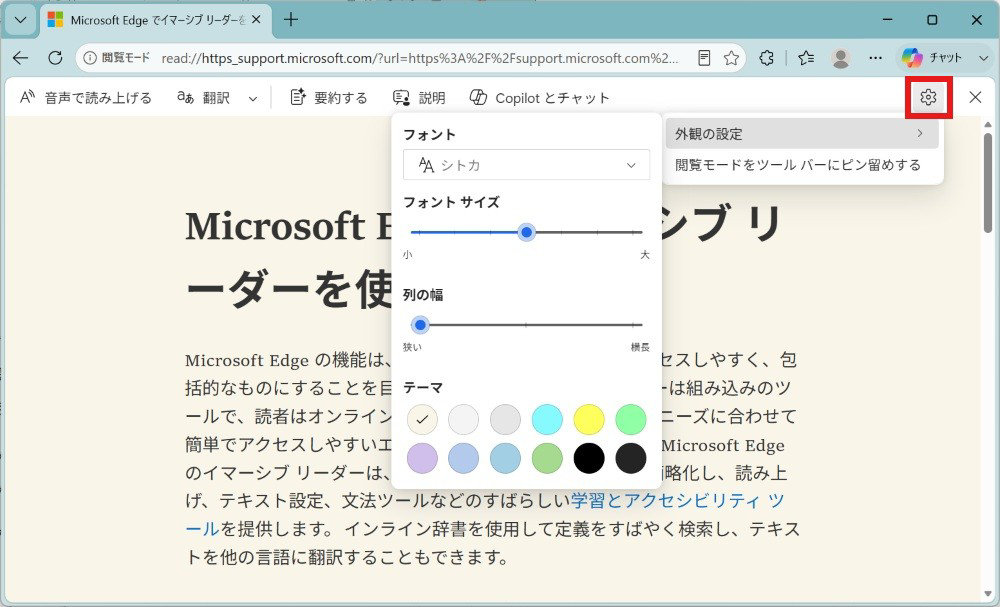The image size is (1000, 607).
Task: Click the immersive reader icon in address bar
Action: 704,58
